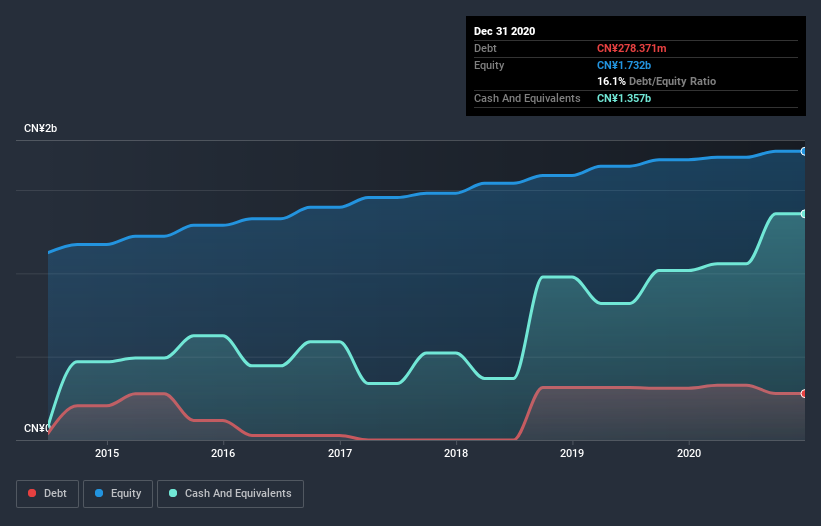This screenshot has width=821, height=526.
Task: Click the Equity label in tooltip
Action: (489, 65)
